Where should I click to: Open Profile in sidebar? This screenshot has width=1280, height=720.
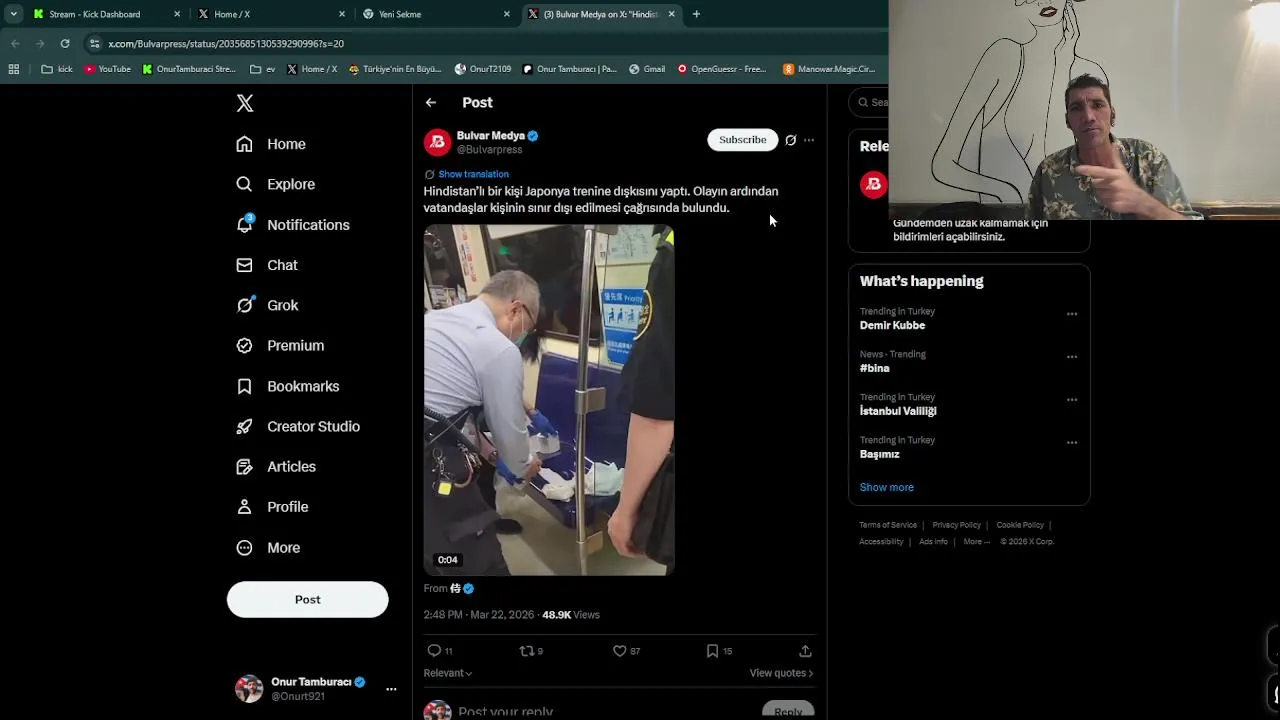tap(272, 507)
